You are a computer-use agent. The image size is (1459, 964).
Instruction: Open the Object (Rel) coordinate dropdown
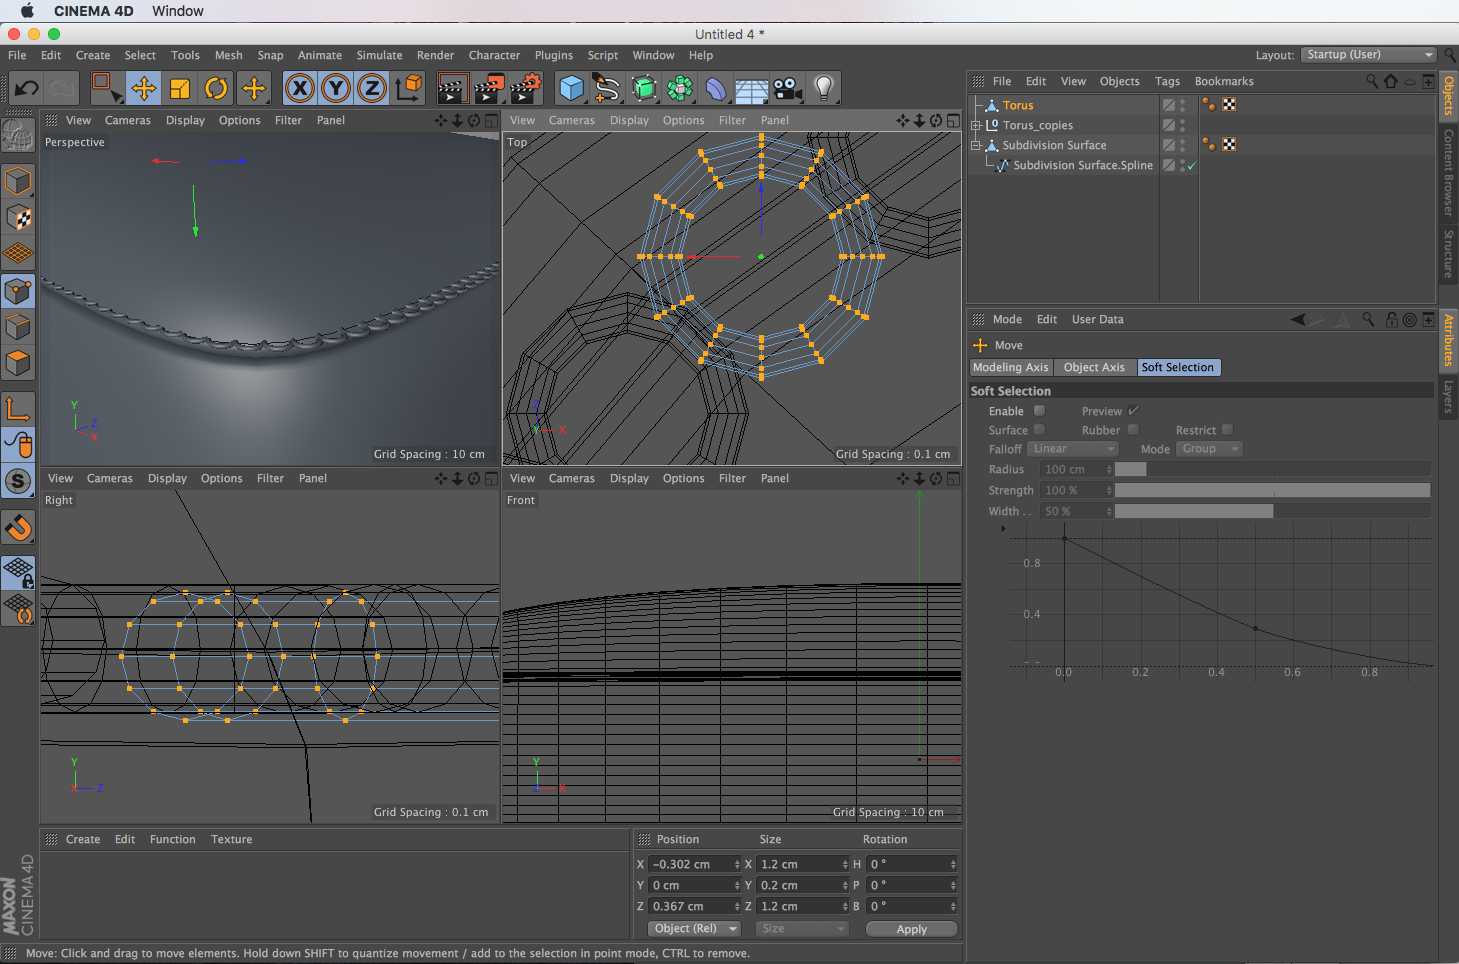tap(694, 929)
